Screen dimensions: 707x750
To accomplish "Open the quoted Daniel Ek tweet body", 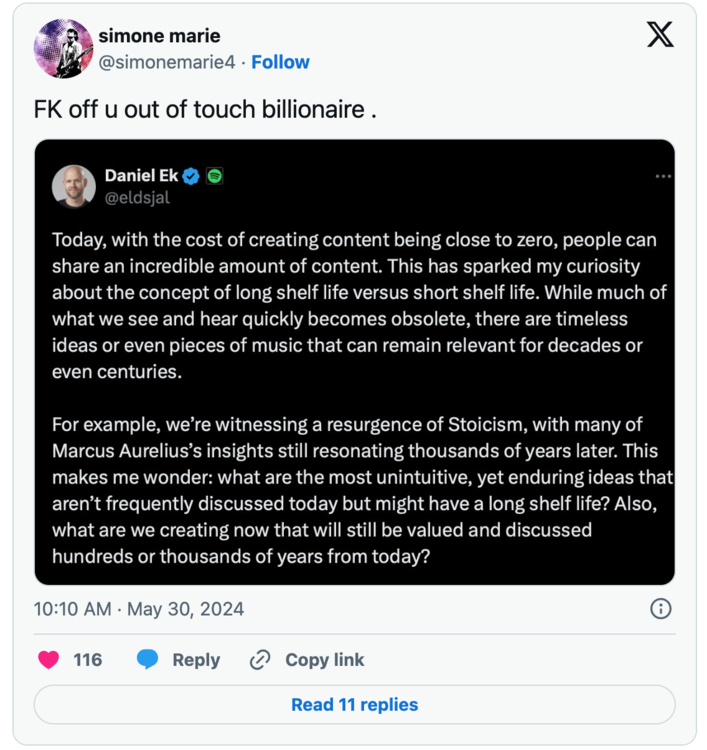I will pyautogui.click(x=355, y=400).
